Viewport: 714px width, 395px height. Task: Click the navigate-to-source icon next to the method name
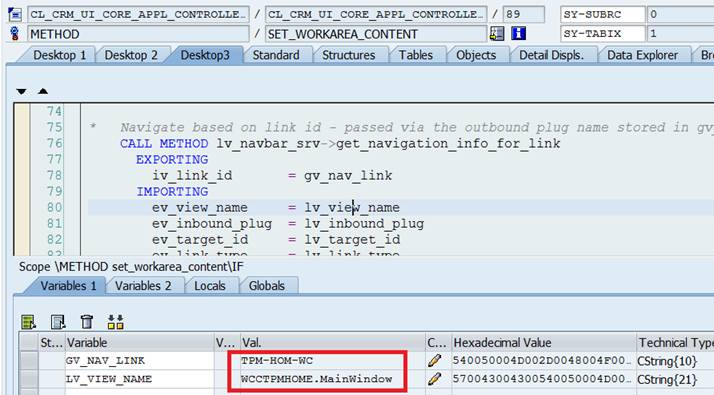point(497,33)
